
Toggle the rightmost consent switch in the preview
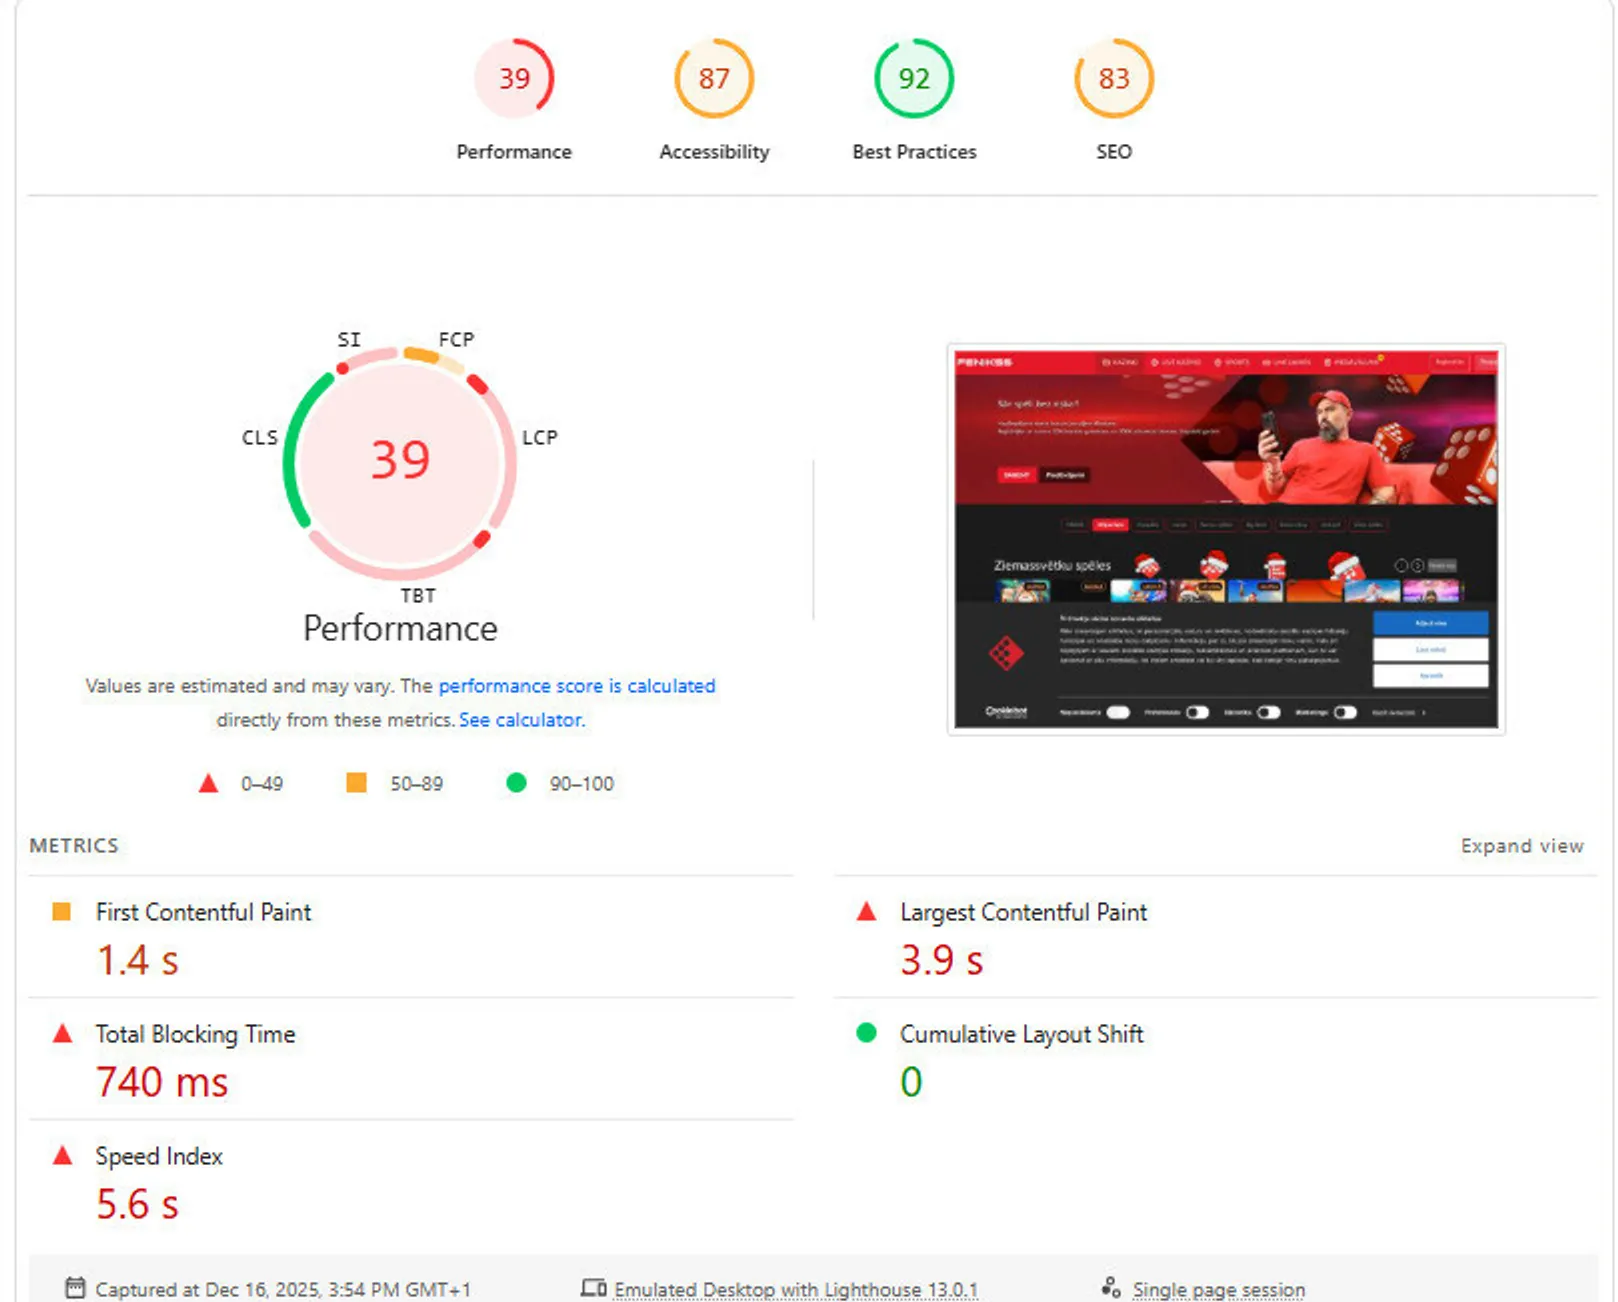point(1346,712)
